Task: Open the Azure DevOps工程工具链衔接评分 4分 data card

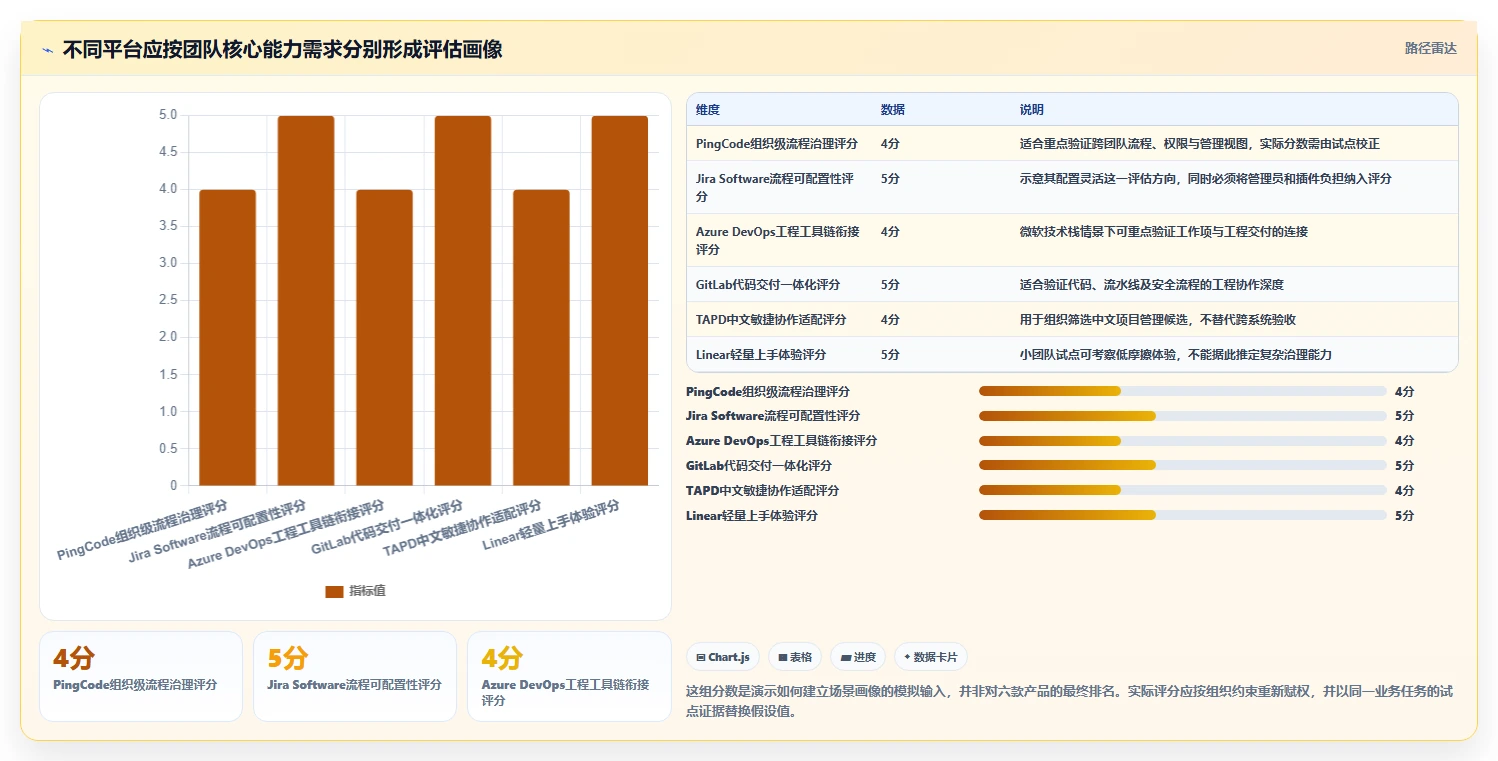Action: point(569,676)
